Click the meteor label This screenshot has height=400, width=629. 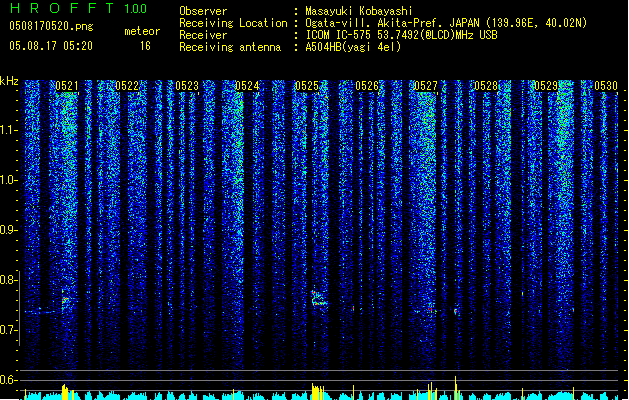point(142,31)
